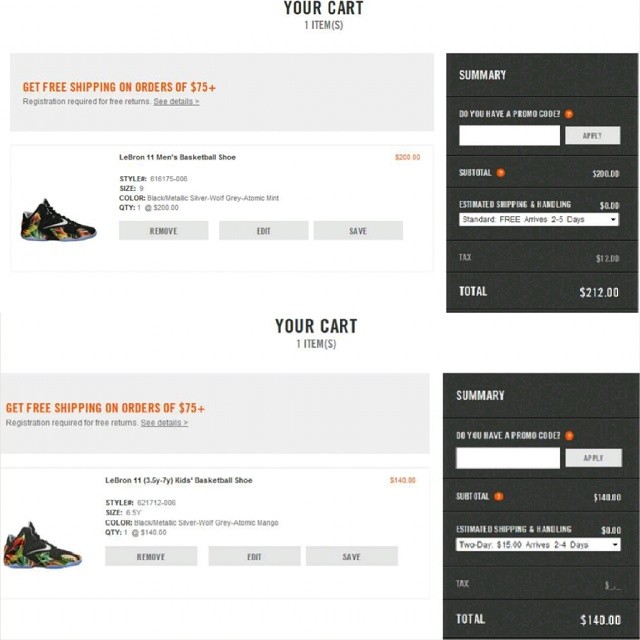Open the Standard FREE shipping dropdown

tap(539, 220)
